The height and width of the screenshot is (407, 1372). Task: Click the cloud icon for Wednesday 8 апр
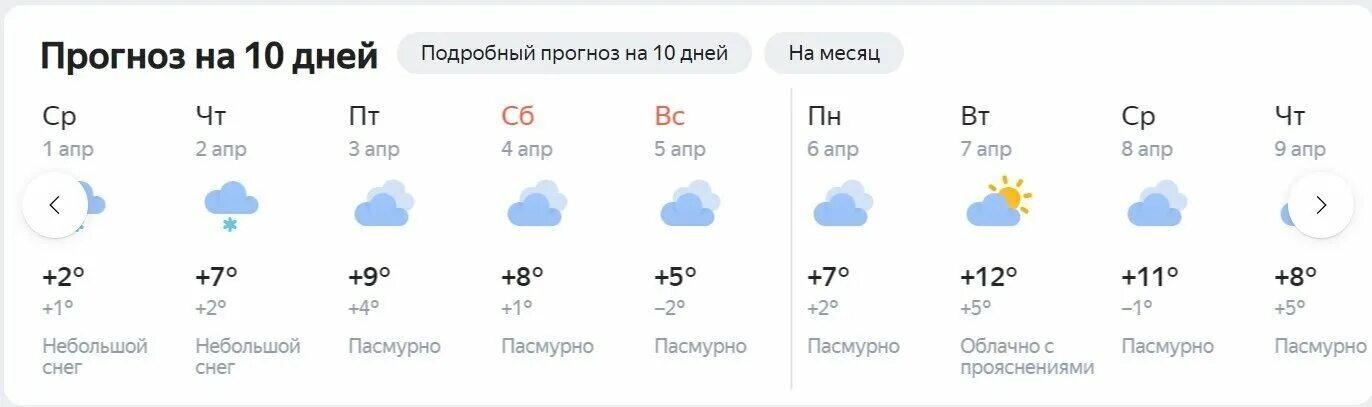click(1157, 204)
